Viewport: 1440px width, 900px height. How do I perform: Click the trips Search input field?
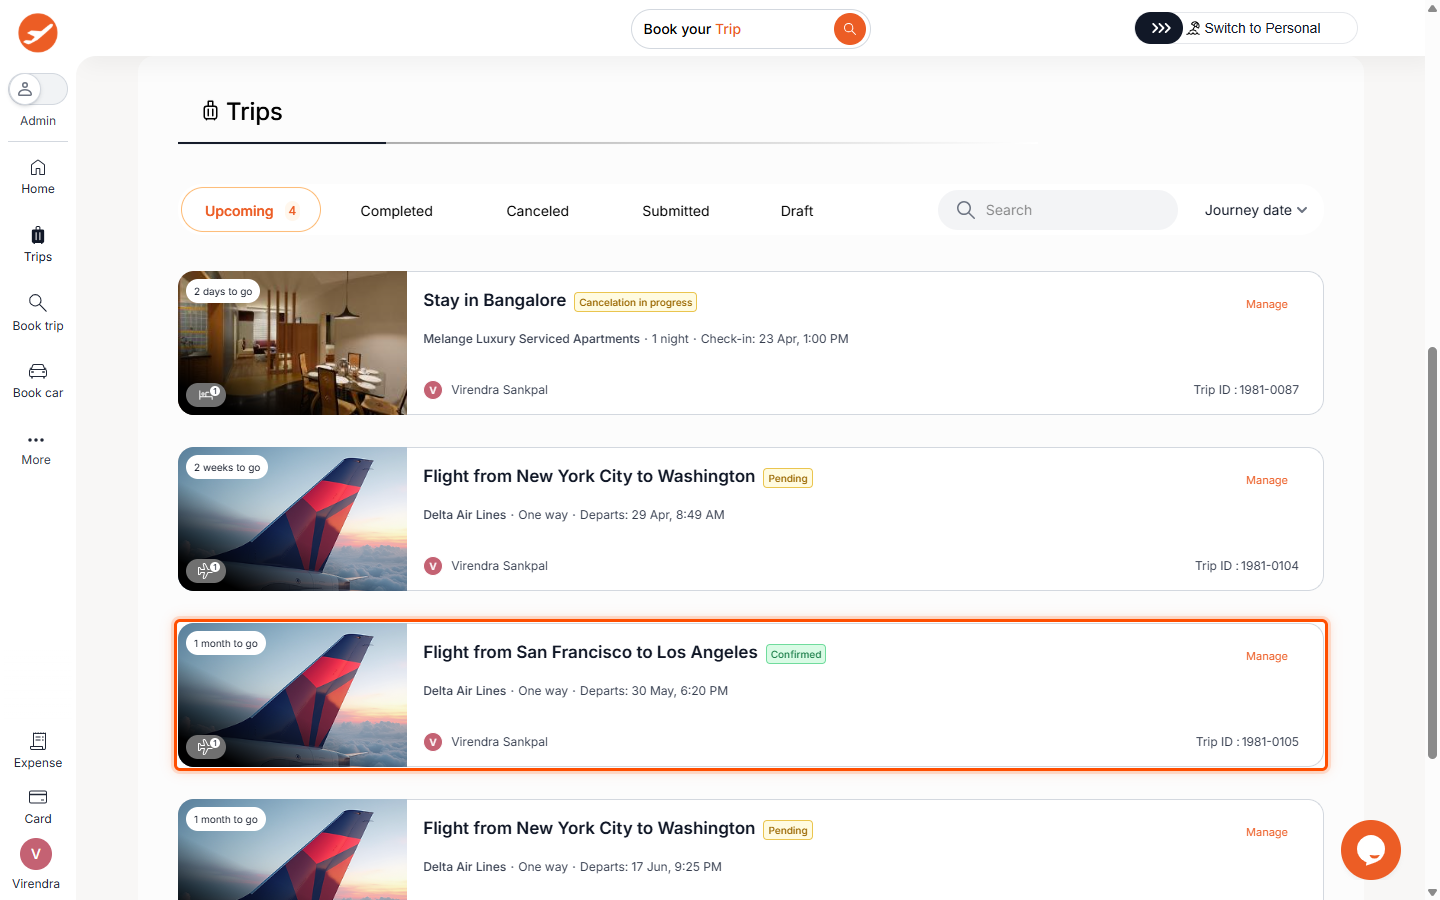(x=1070, y=210)
